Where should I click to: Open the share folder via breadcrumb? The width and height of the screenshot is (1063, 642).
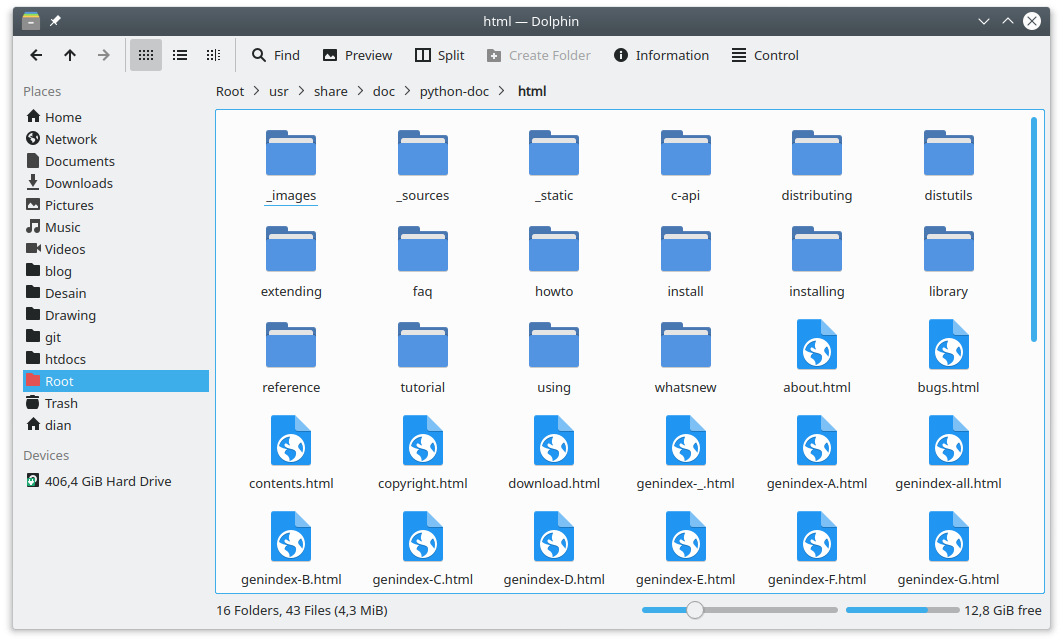pyautogui.click(x=330, y=91)
